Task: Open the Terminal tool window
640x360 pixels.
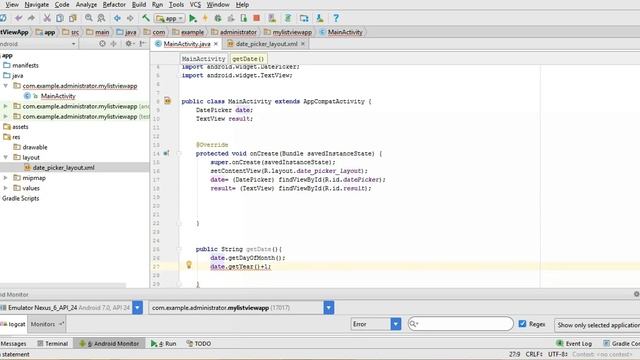Action: (53, 344)
